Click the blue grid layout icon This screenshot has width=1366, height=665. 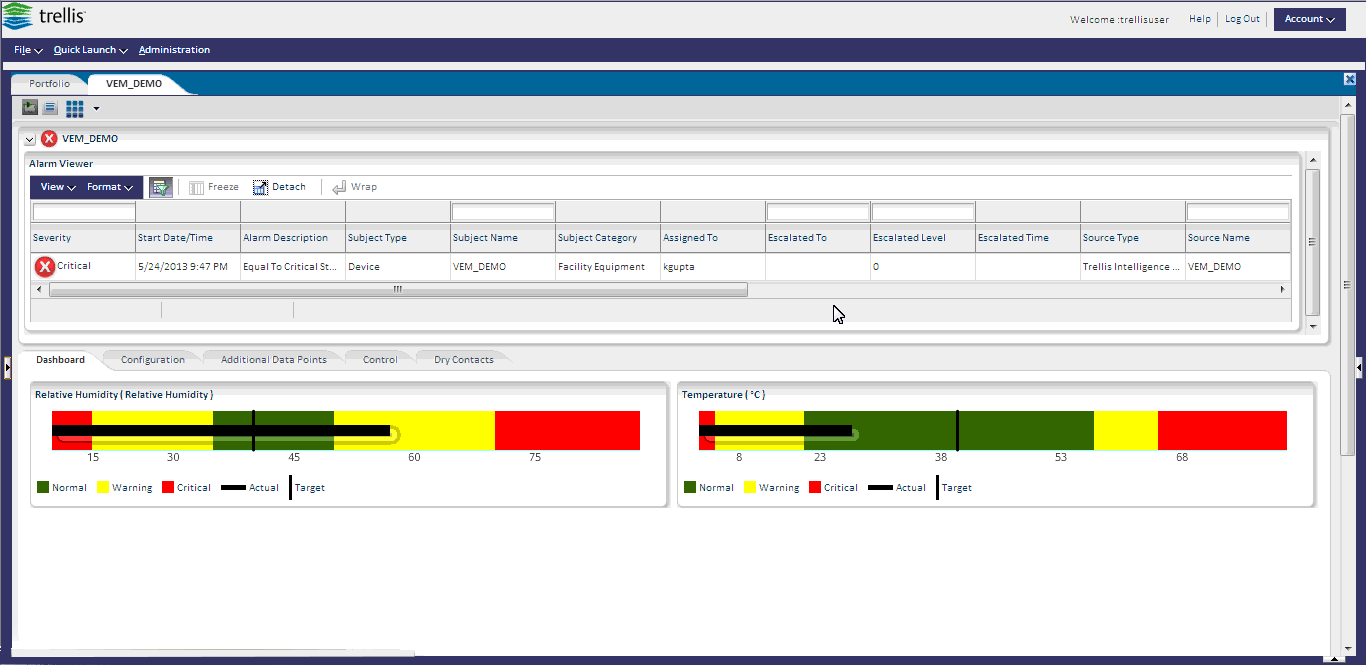[x=75, y=108]
